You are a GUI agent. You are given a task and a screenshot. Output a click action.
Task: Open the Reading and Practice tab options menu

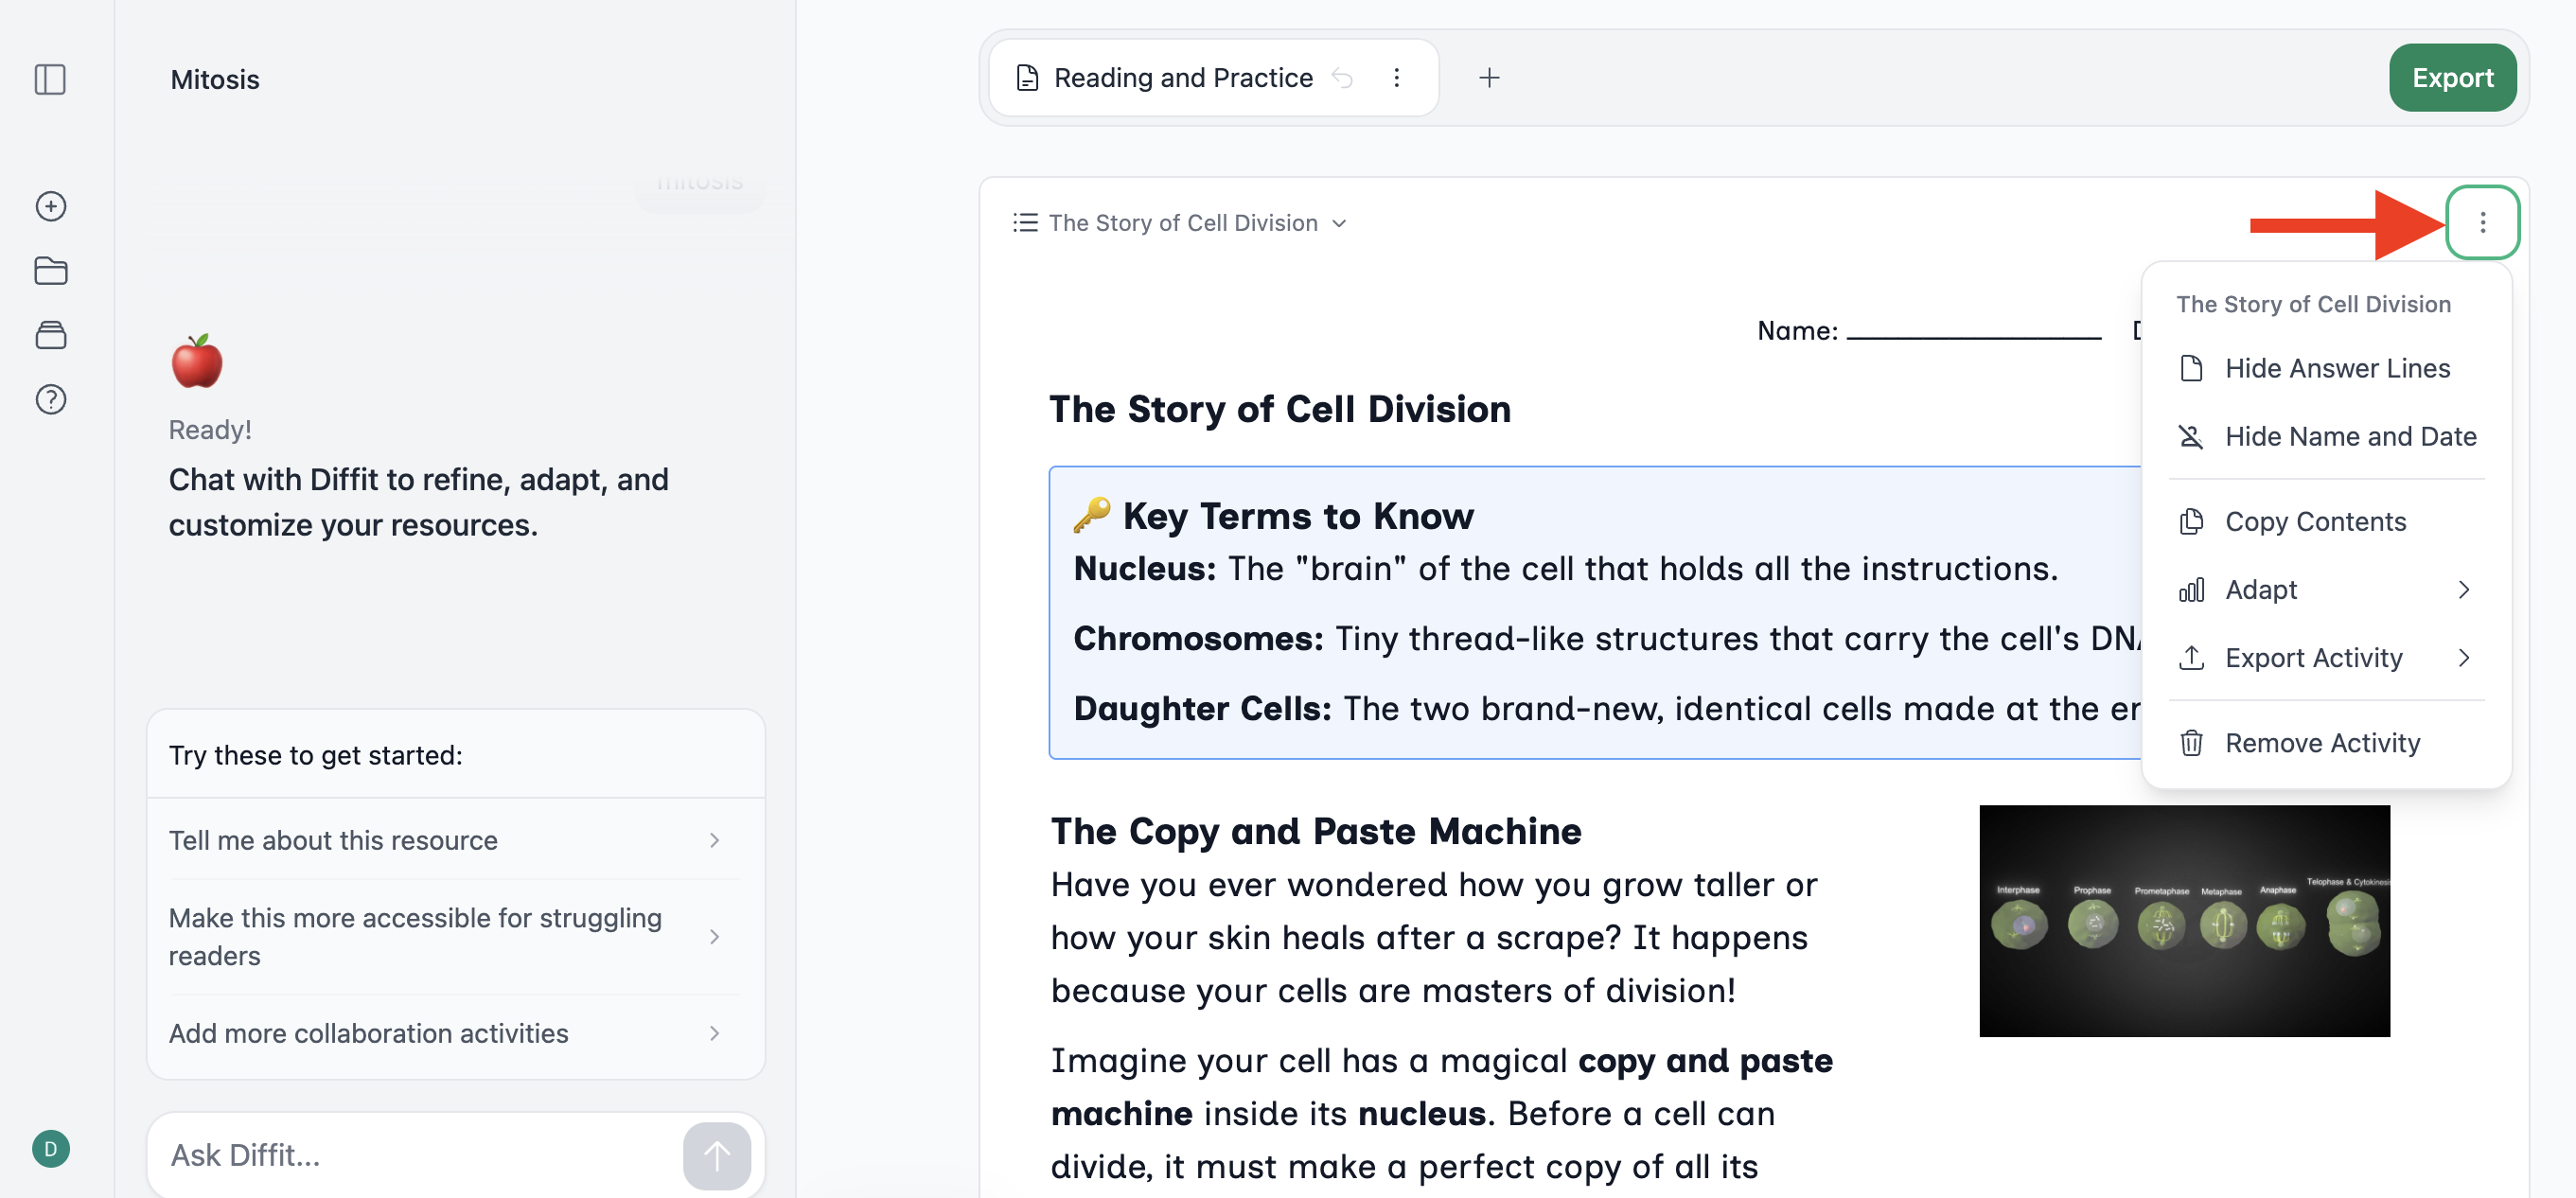[1396, 78]
